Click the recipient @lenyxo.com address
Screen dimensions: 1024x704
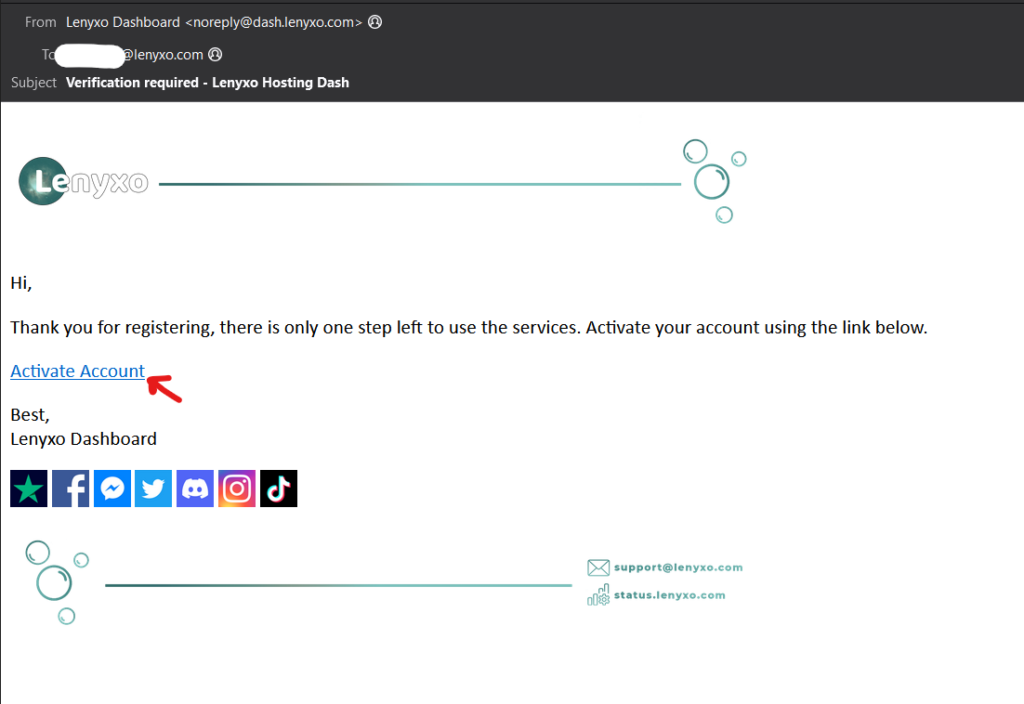[x=163, y=55]
